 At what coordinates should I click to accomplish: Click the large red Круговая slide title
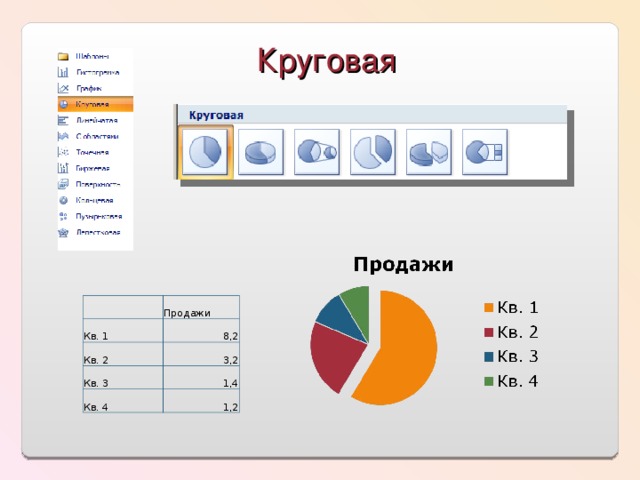pyautogui.click(x=327, y=62)
